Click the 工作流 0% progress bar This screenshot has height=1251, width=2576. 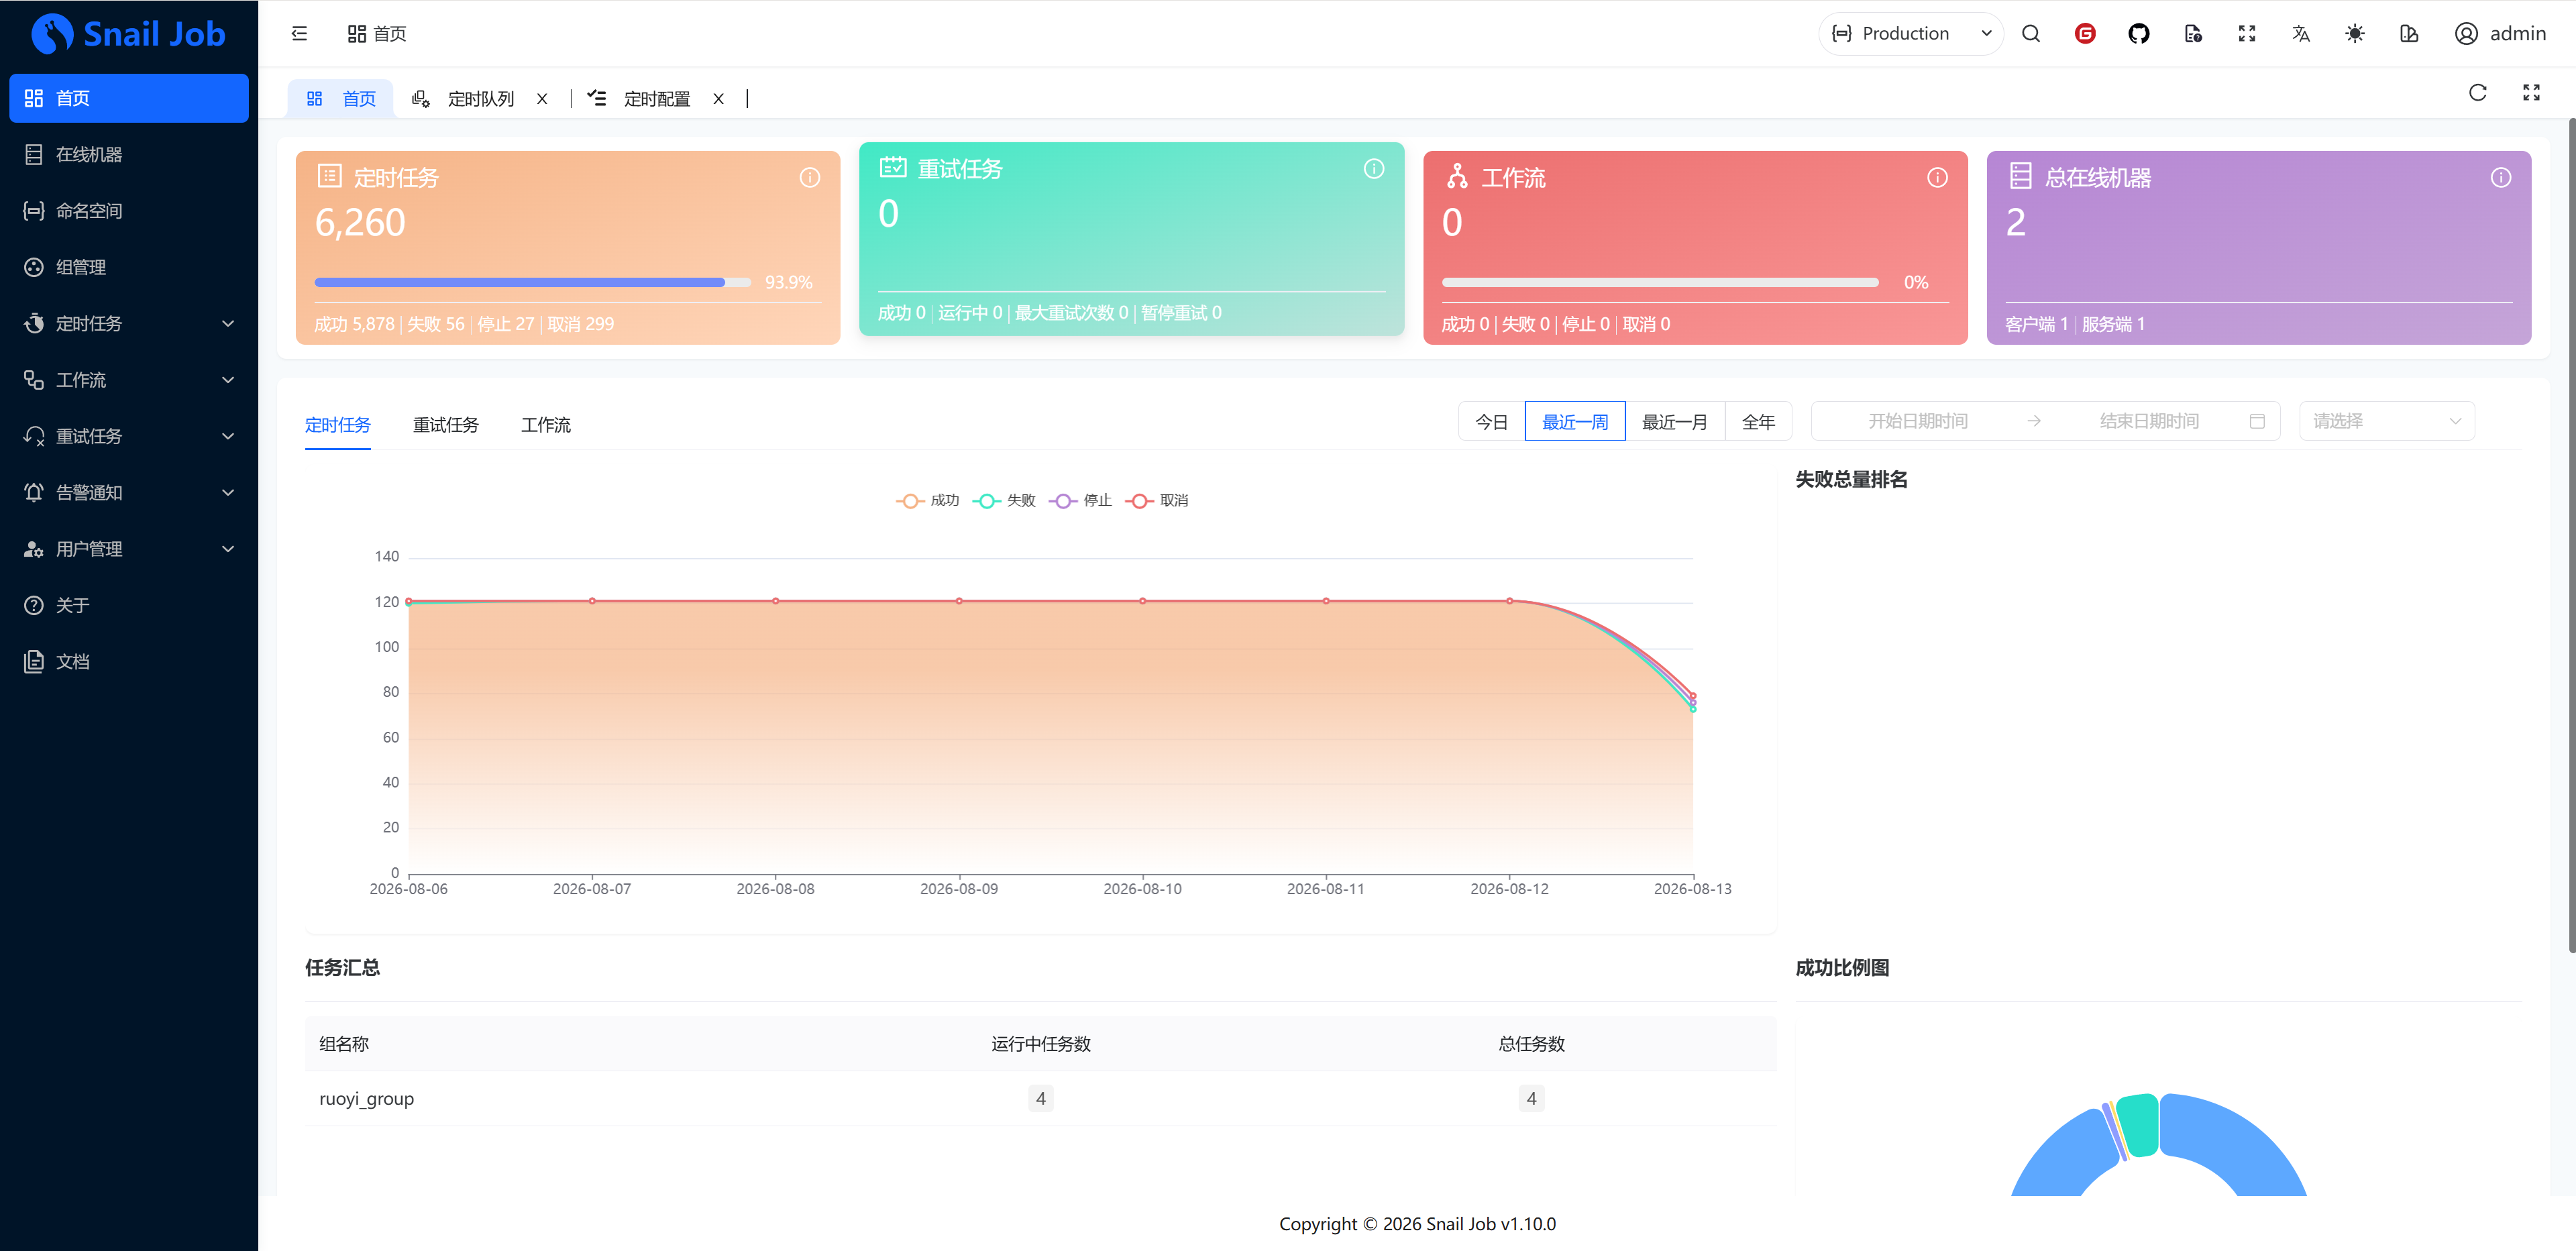[x=1660, y=283]
